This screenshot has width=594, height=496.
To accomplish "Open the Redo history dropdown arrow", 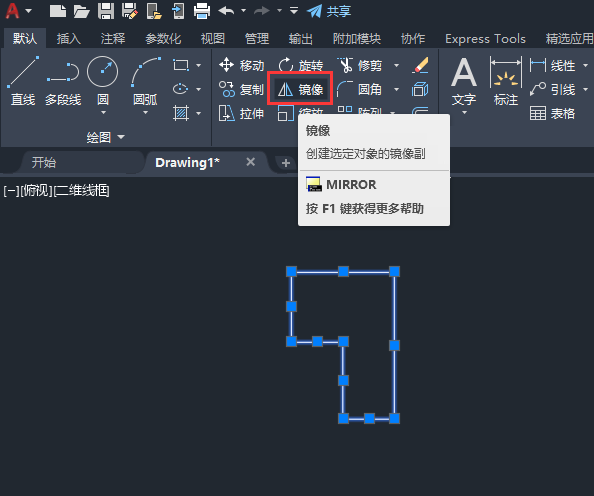I will tap(279, 11).
